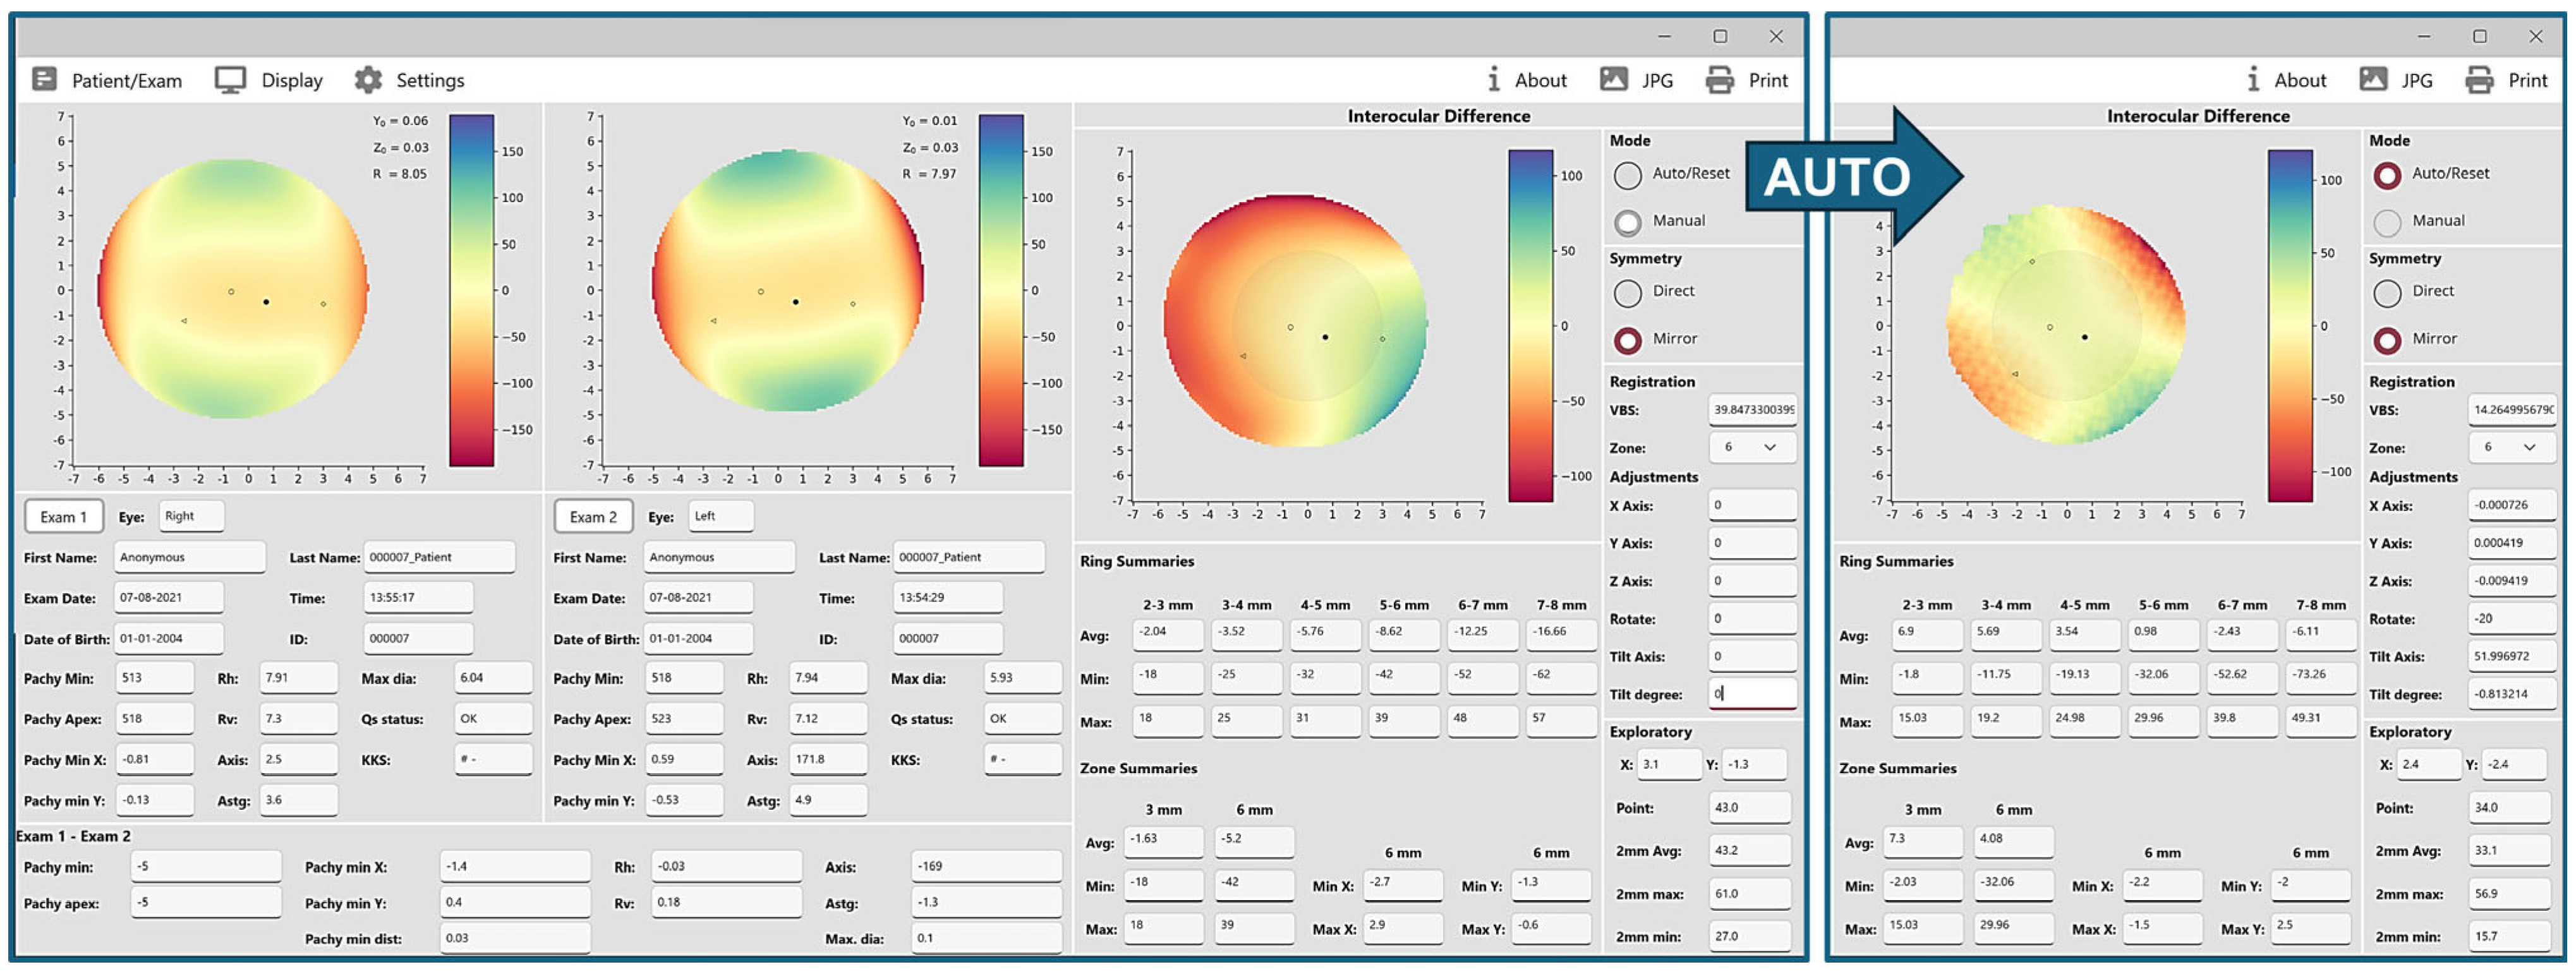
Task: Select Mirror symmetry in left window
Action: [x=1627, y=340]
